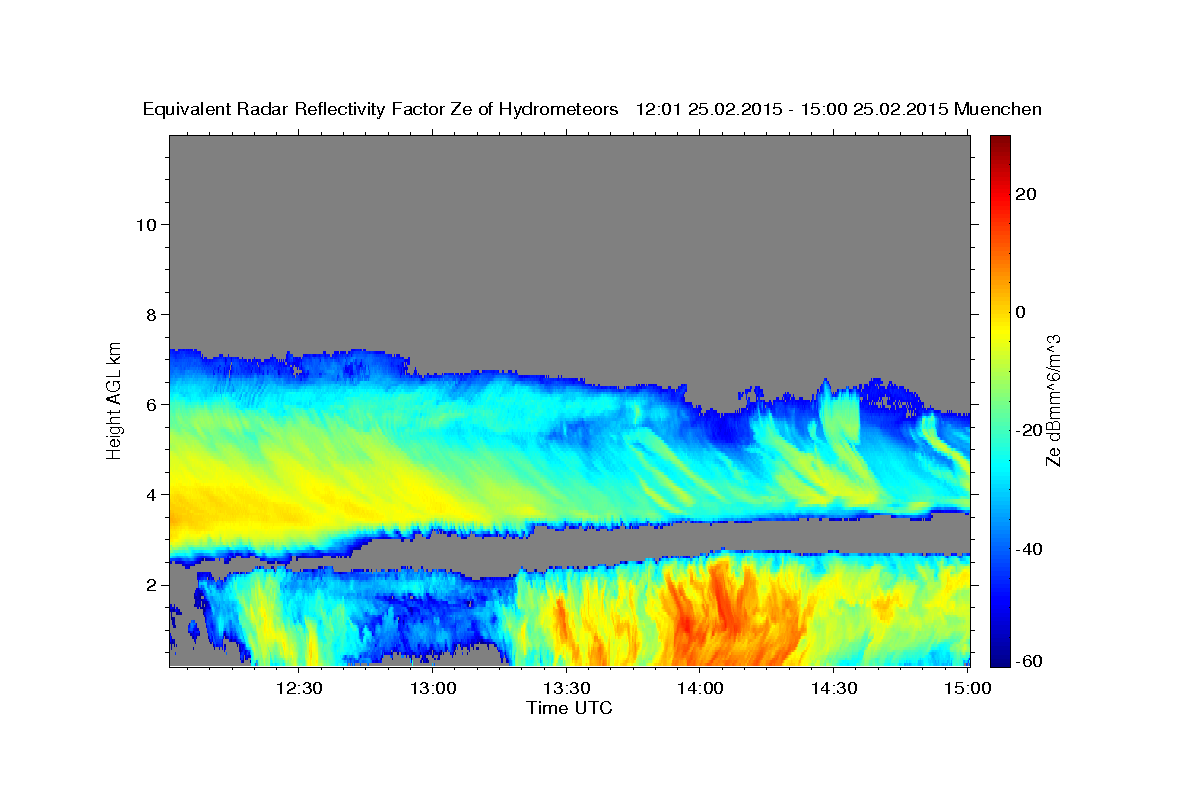The height and width of the screenshot is (800, 1200).
Task: Click the 'Ze dBmm^6/m^3' colorbar label
Action: 1052,399
